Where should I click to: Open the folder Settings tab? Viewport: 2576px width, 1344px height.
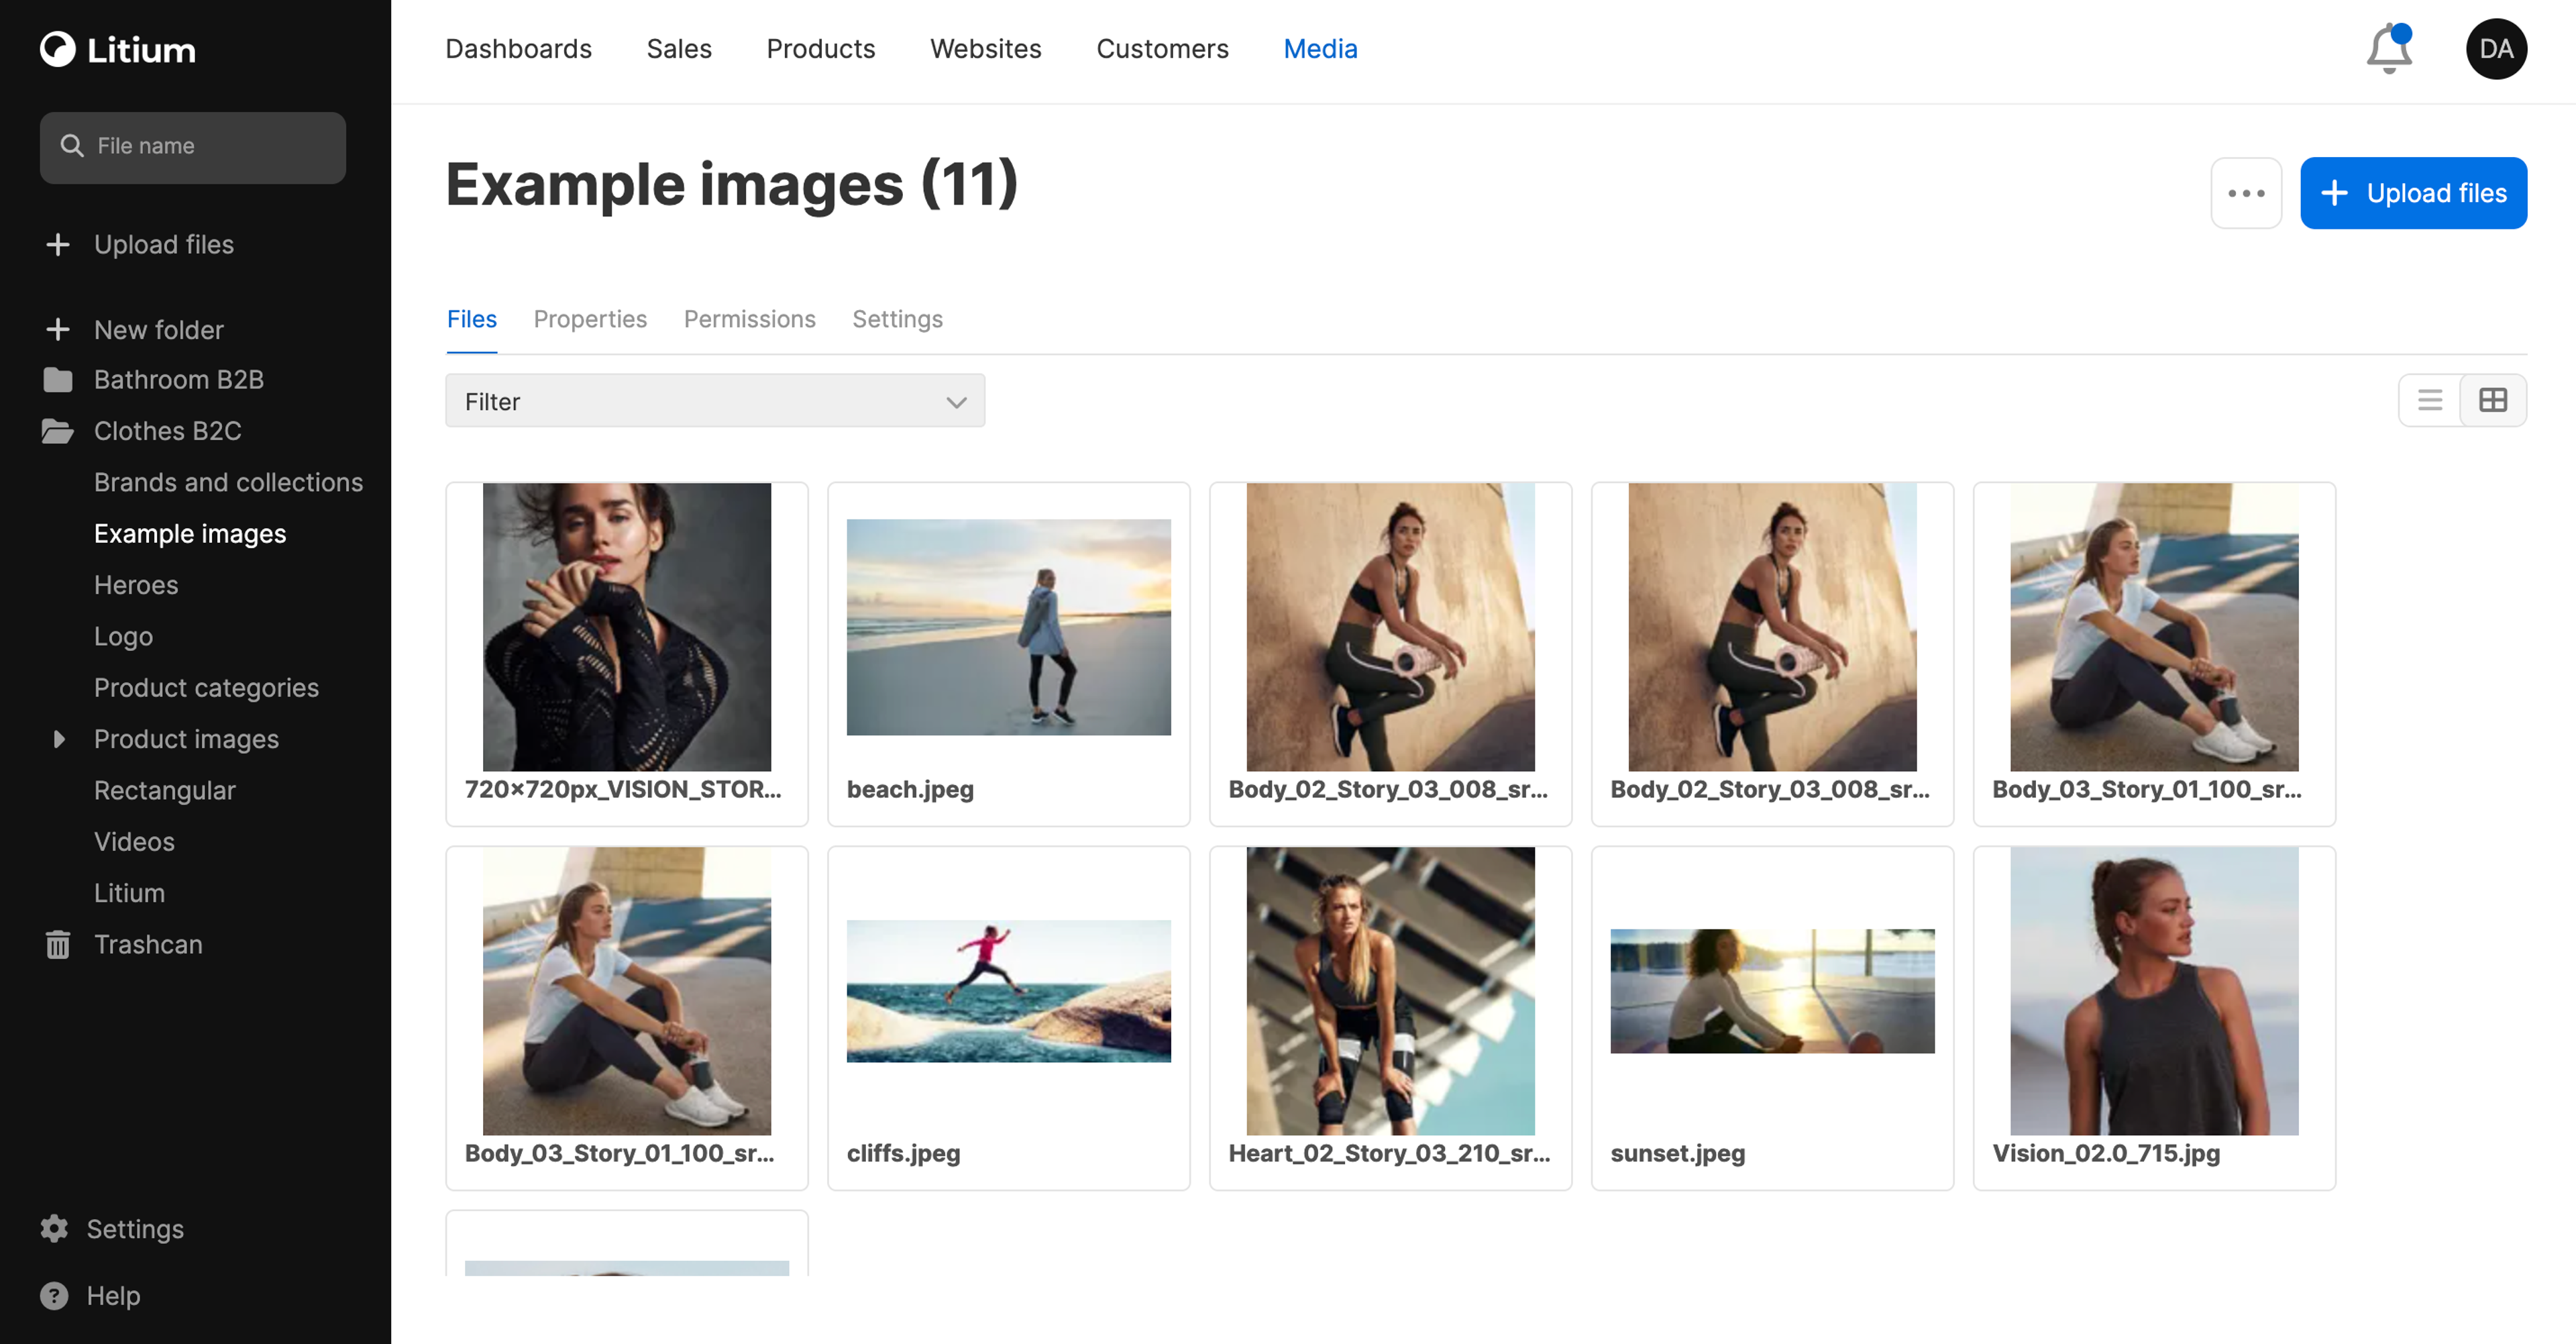pyautogui.click(x=897, y=319)
